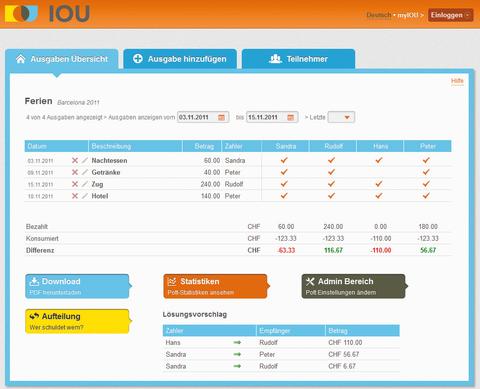480x389 pixels.
Task: Delete the Nachtessen expense with red X
Action: [75, 160]
